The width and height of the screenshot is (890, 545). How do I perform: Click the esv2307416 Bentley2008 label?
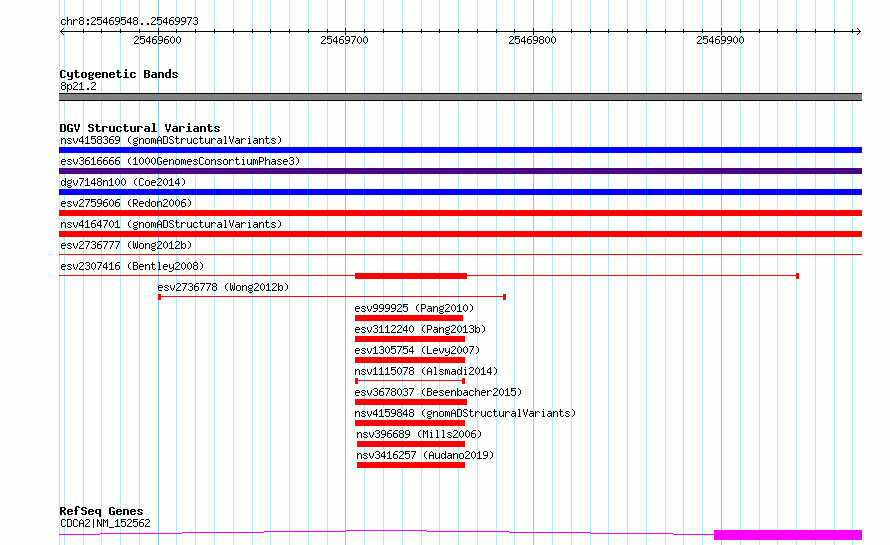(x=132, y=266)
